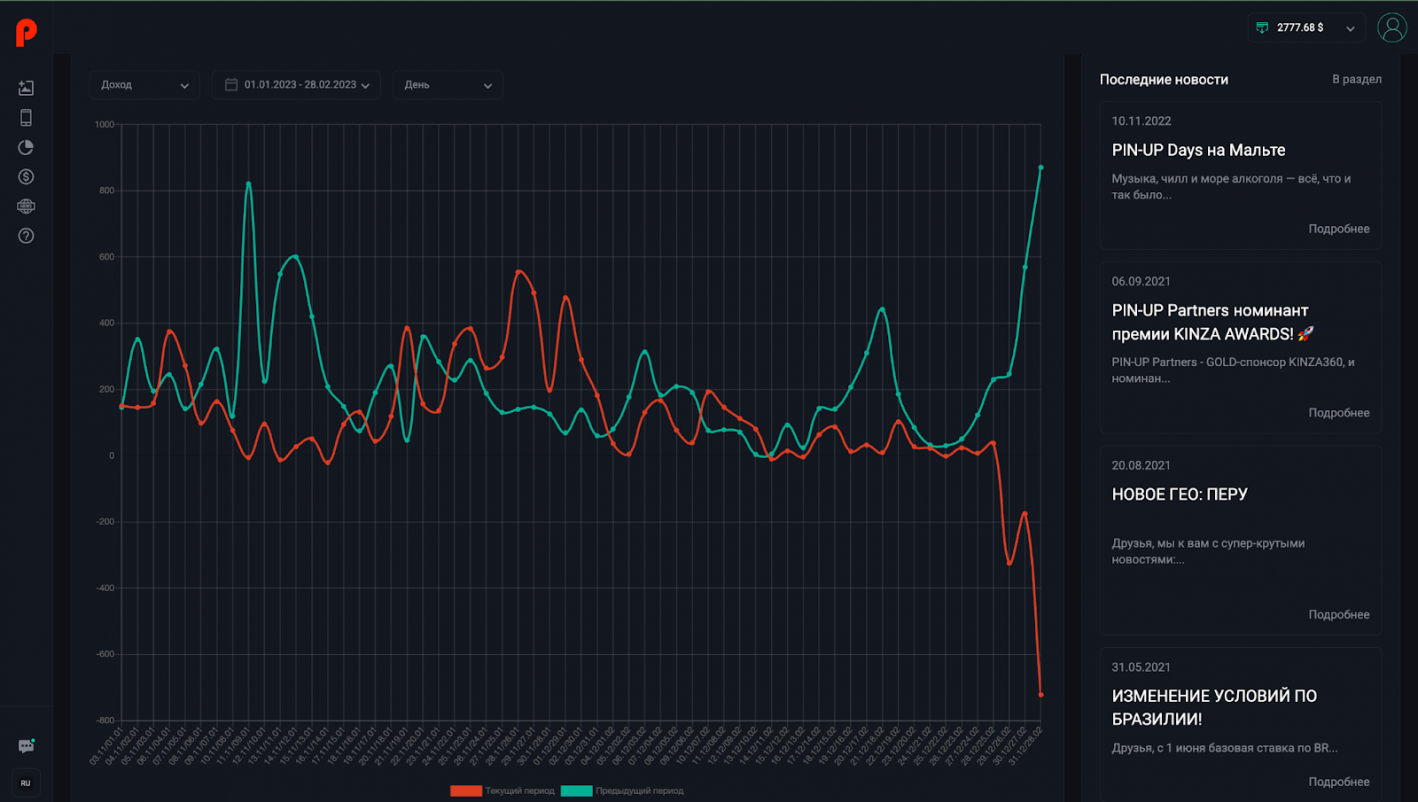Open the promo materials sidebar icon

pos(26,88)
